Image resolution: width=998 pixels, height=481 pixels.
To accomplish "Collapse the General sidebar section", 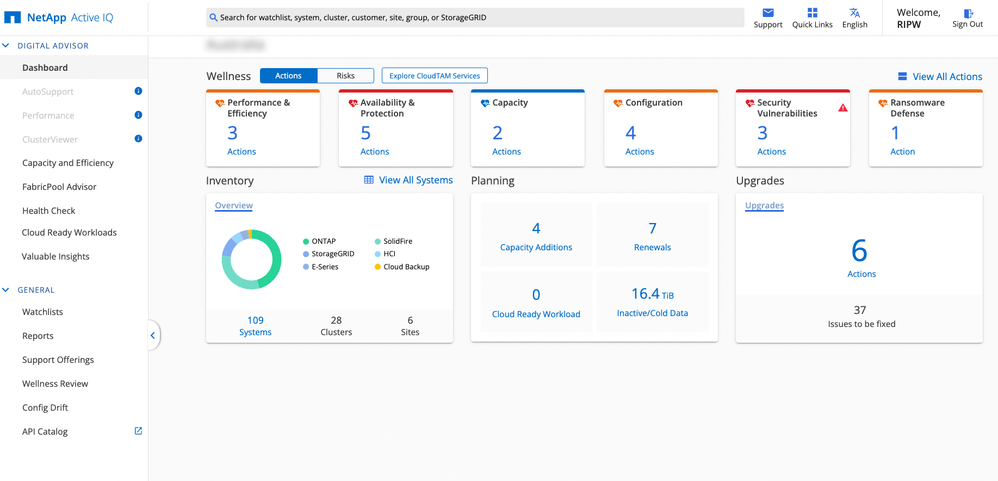I will point(6,290).
